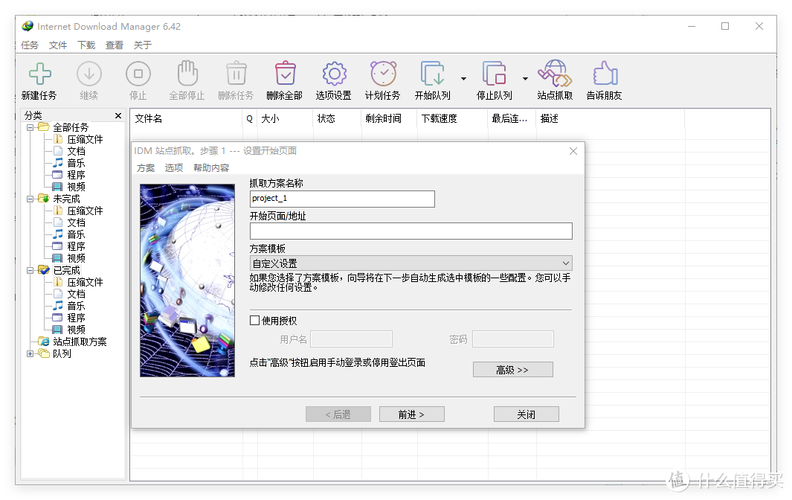Open 停止队列 dropdown arrow

[x=525, y=79]
